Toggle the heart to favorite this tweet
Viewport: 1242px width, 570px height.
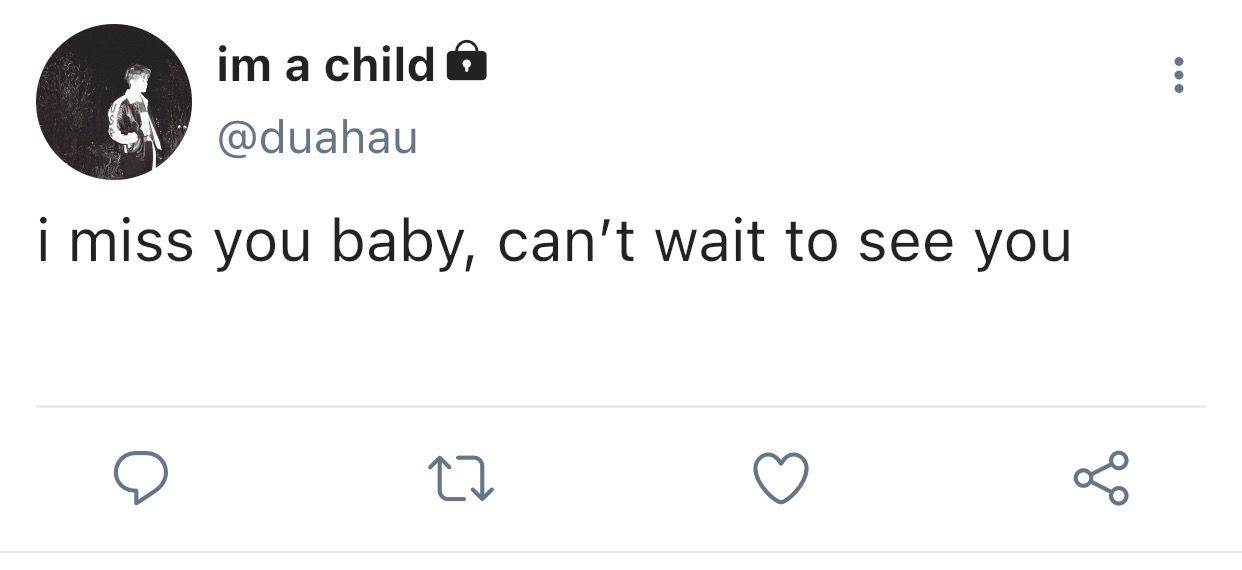pos(780,477)
